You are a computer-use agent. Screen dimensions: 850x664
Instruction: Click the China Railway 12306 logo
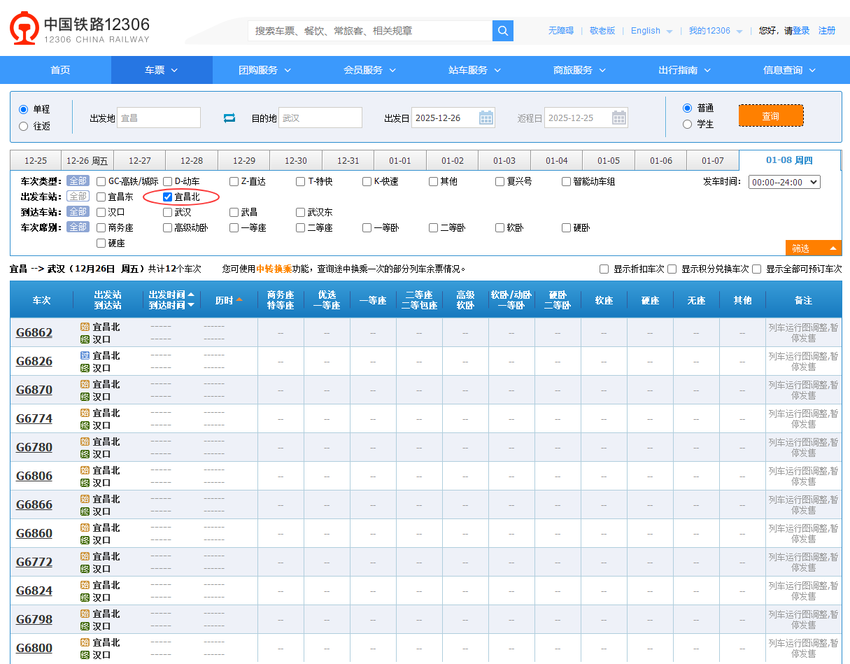tap(80, 31)
